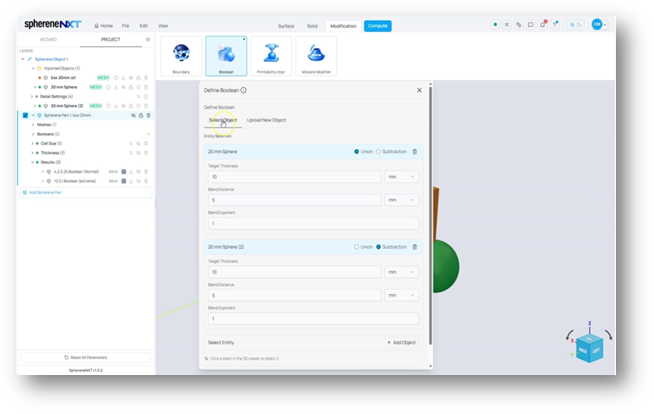
Task: Toggle the Spherene Part 1 checkbox
Action: [25, 115]
